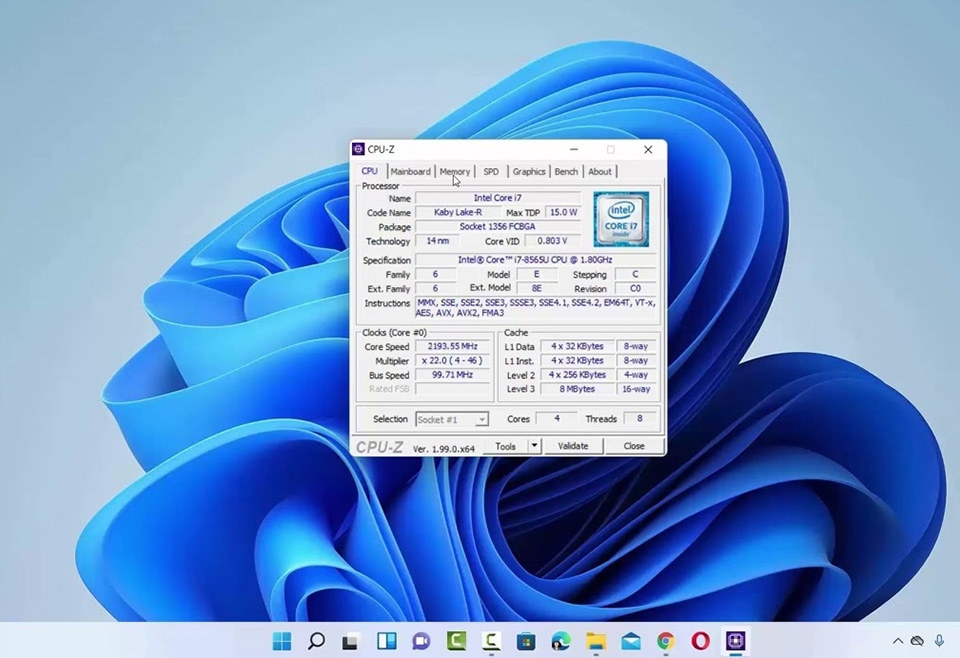Click the Multiplier x 22.0 value

tap(452, 361)
